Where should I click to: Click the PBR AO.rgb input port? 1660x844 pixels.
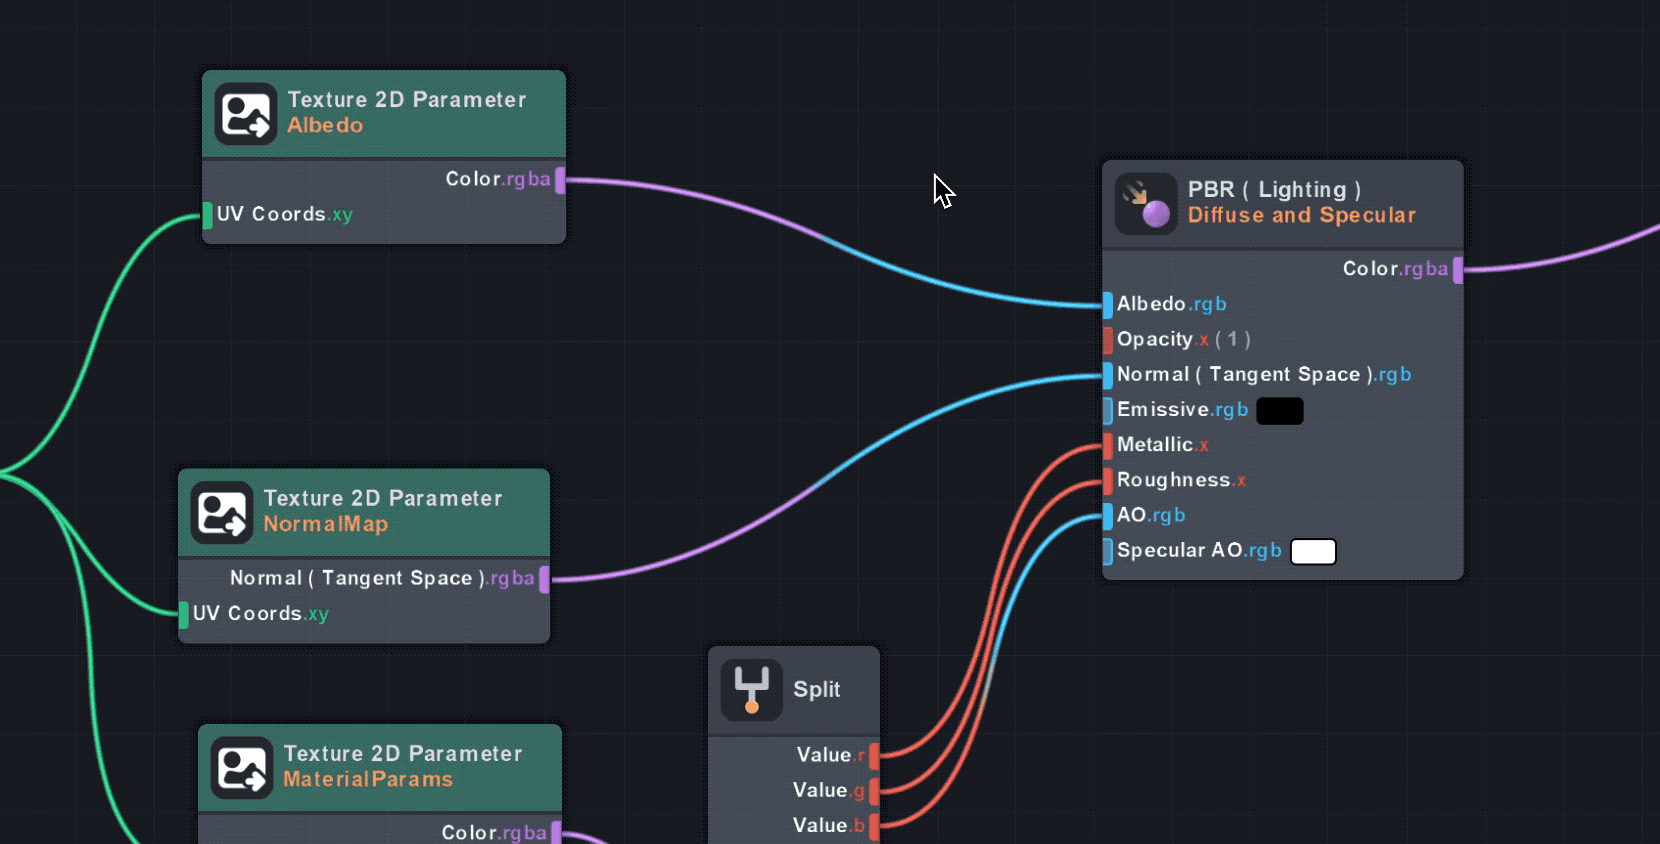point(1108,516)
